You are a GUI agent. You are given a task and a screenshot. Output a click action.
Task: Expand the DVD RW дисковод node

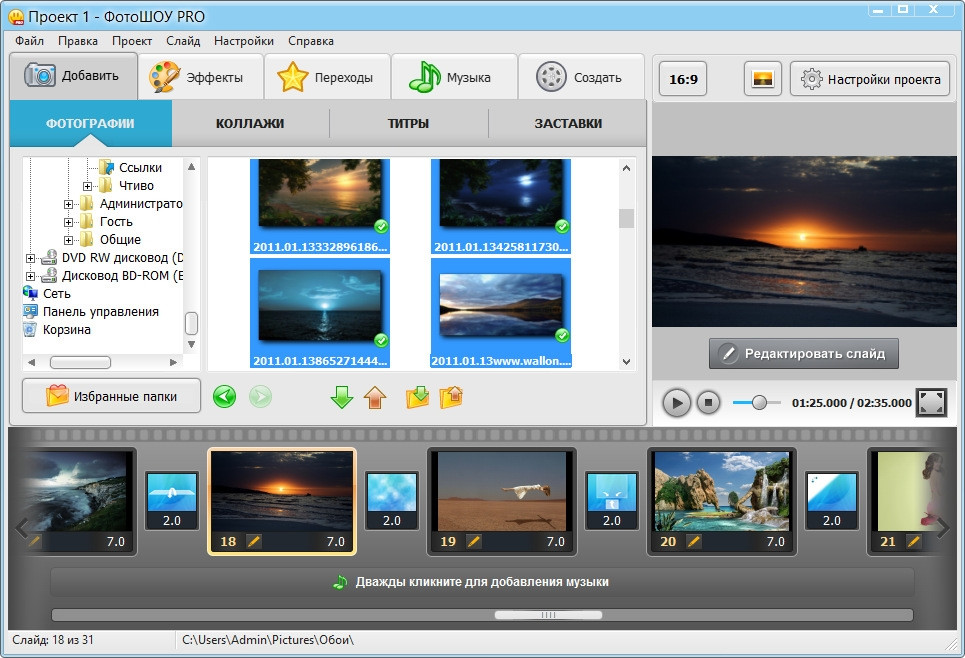30,258
